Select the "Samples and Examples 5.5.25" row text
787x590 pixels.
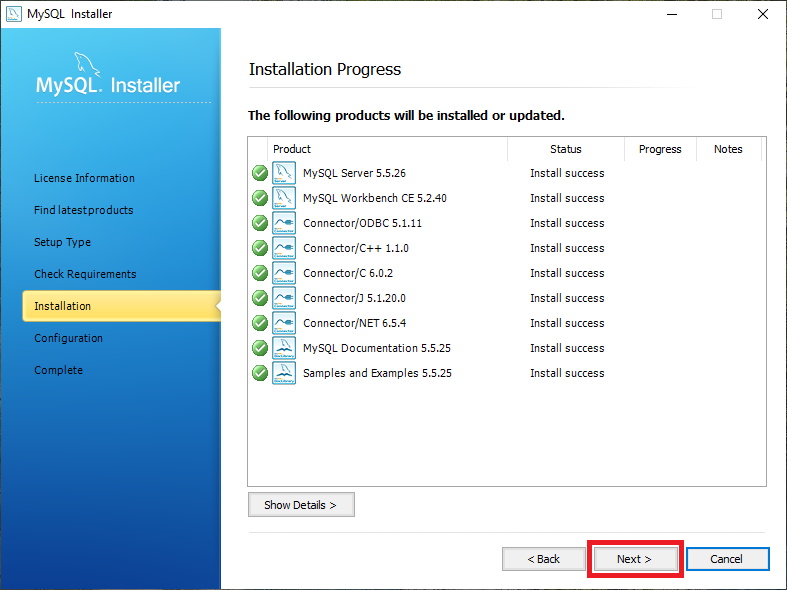pyautogui.click(x=377, y=373)
